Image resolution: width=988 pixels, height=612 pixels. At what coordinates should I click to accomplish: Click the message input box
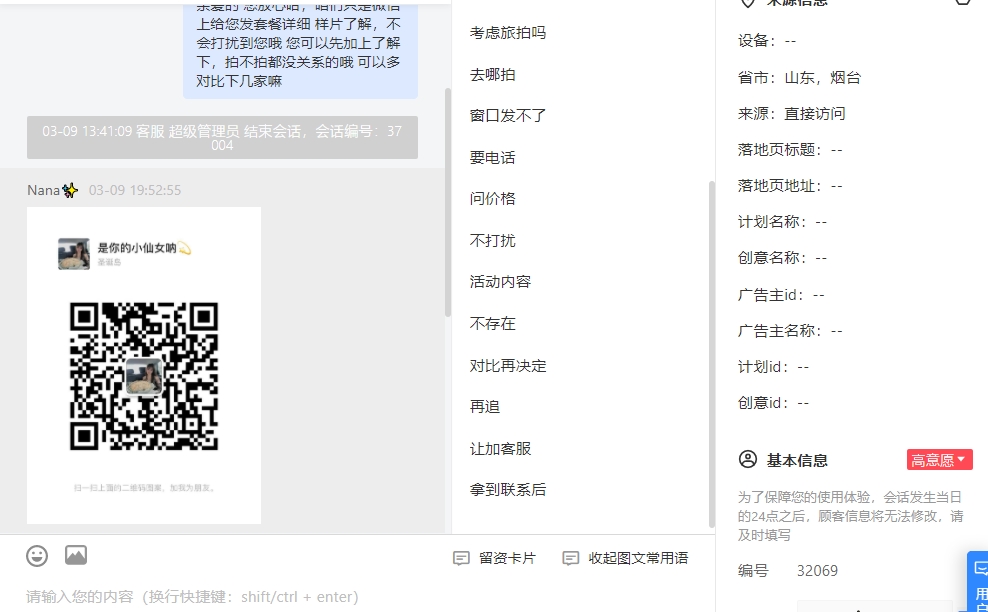358,596
